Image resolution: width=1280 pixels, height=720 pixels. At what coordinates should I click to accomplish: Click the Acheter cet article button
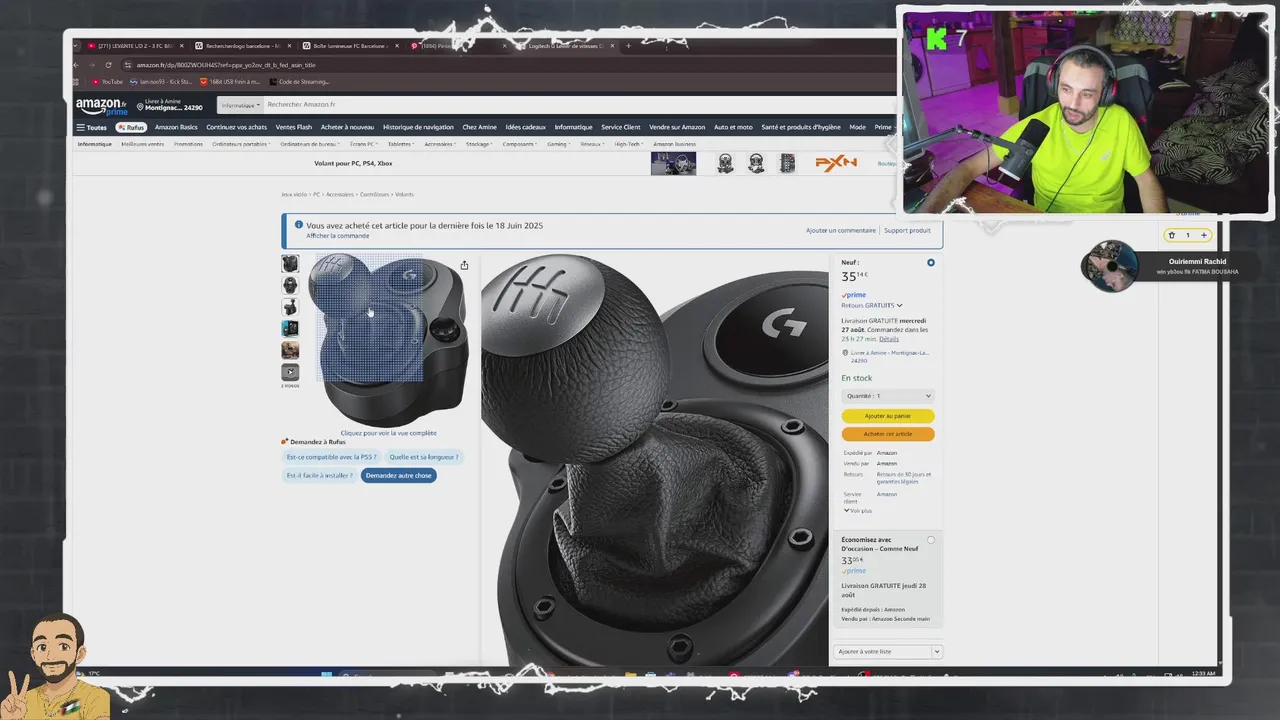point(888,434)
